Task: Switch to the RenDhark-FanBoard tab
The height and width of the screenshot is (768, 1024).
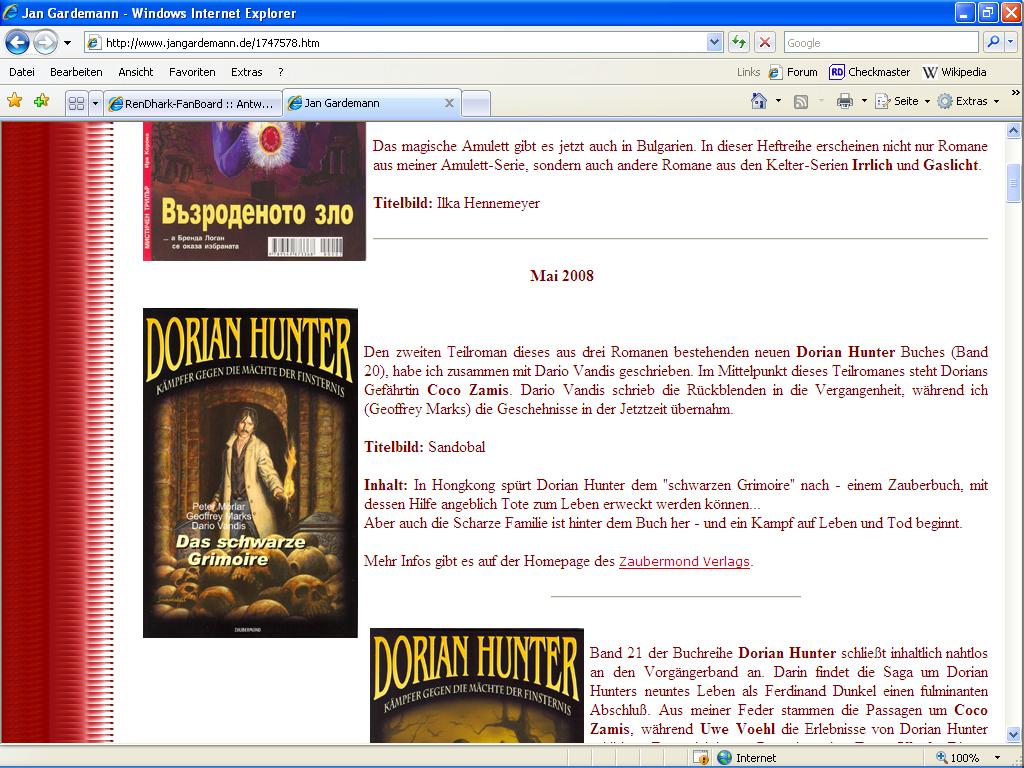Action: (x=192, y=103)
